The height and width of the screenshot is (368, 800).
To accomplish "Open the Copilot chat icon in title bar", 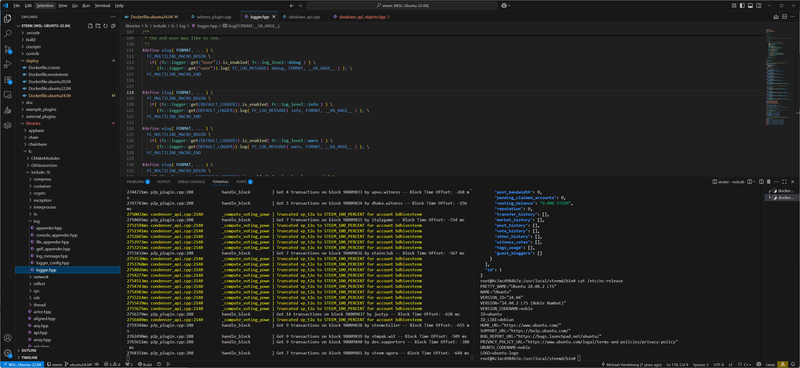I will point(505,5).
